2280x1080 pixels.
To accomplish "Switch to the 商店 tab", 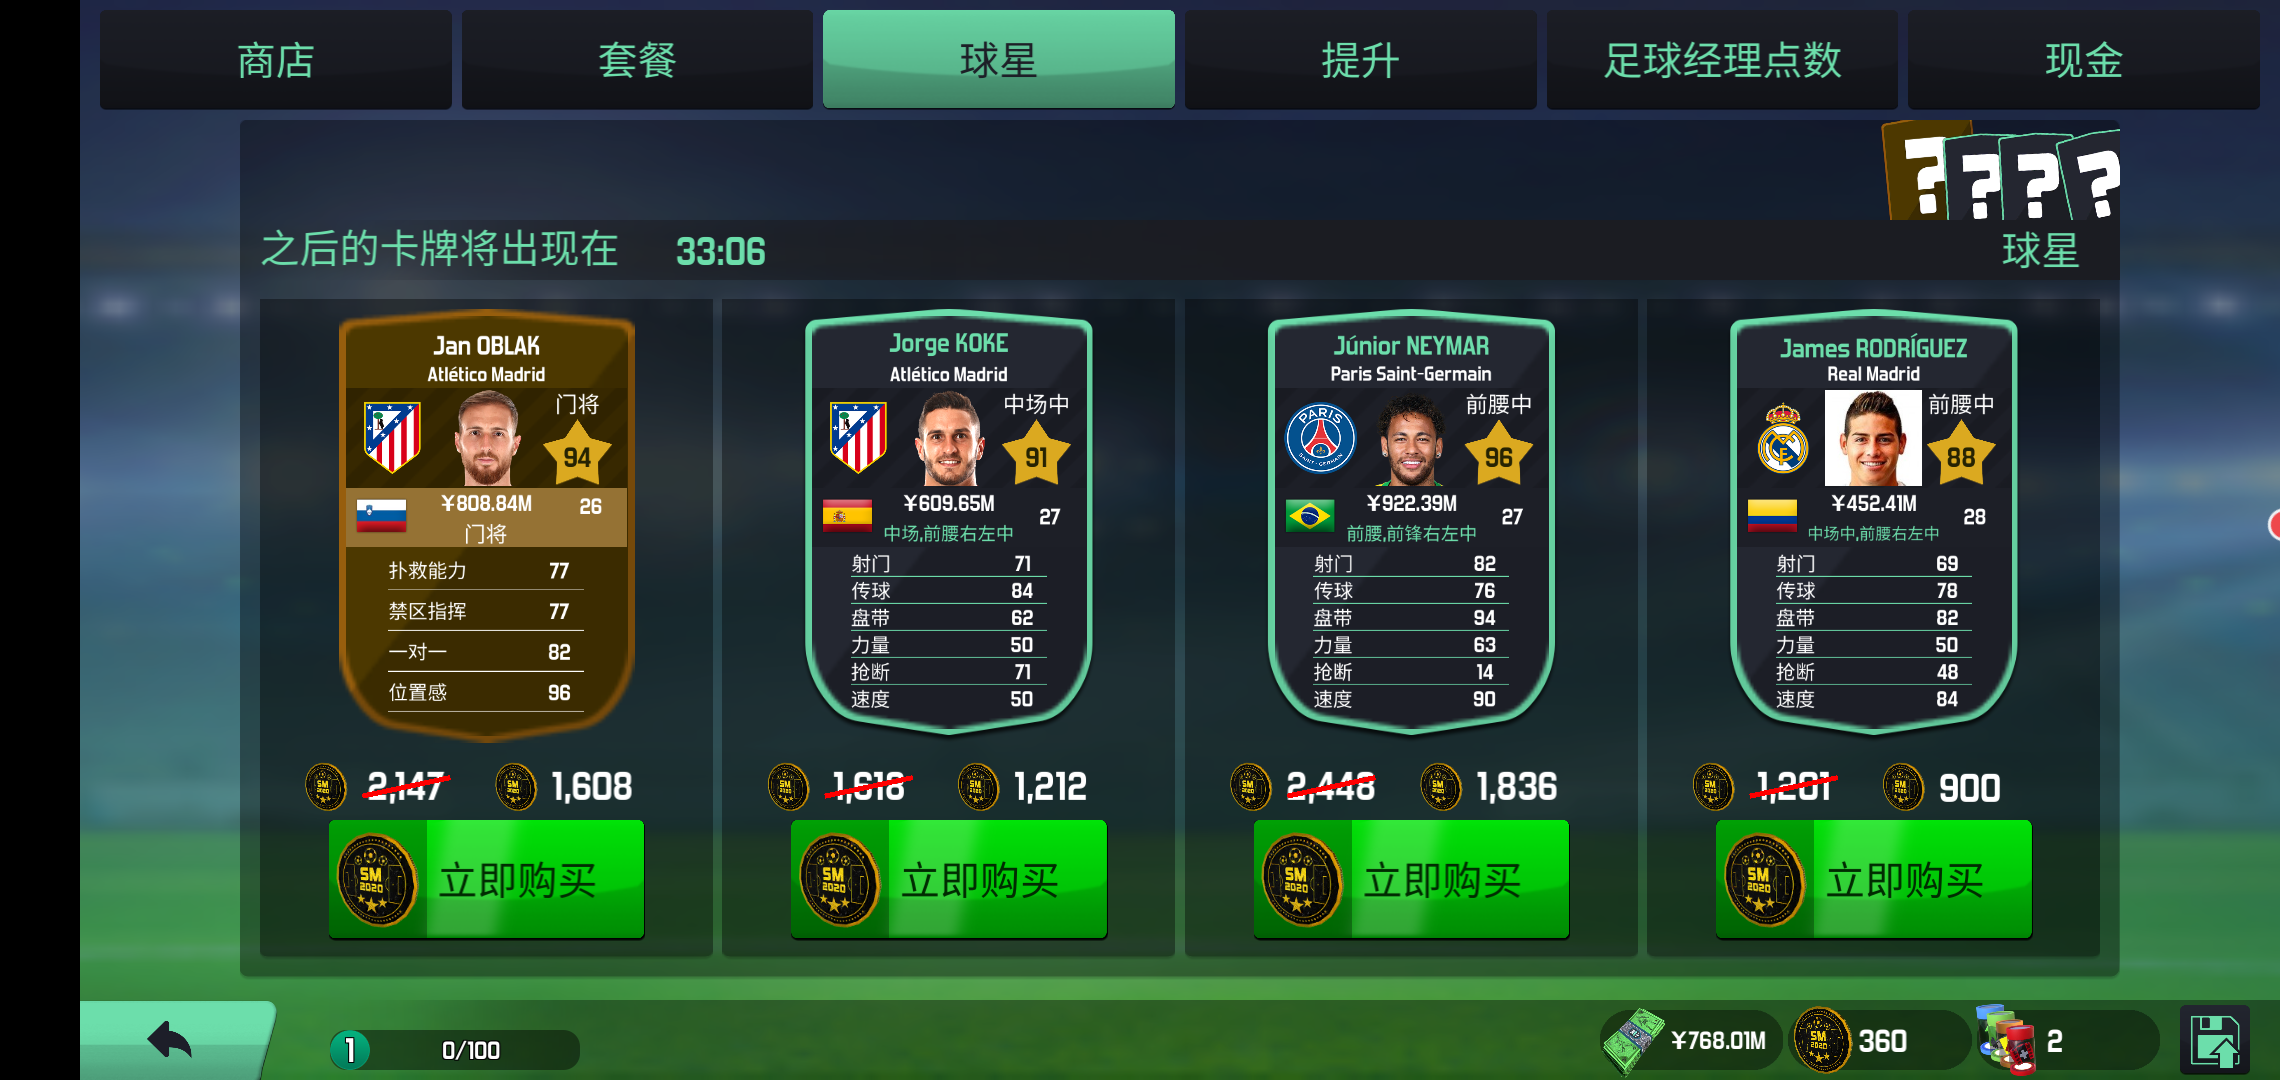I will pyautogui.click(x=275, y=60).
